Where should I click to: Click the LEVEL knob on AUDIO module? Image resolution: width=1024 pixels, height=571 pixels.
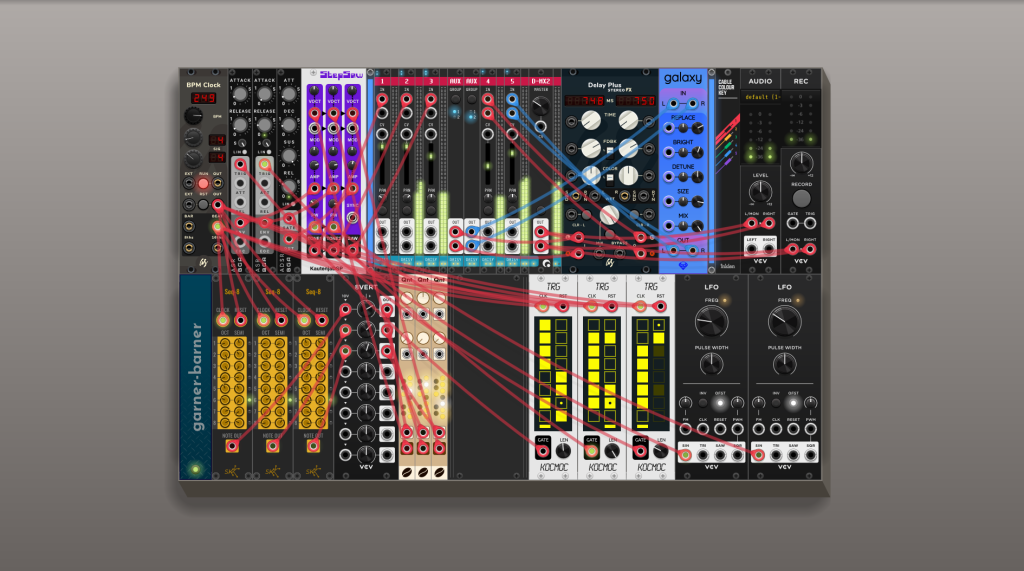click(760, 191)
